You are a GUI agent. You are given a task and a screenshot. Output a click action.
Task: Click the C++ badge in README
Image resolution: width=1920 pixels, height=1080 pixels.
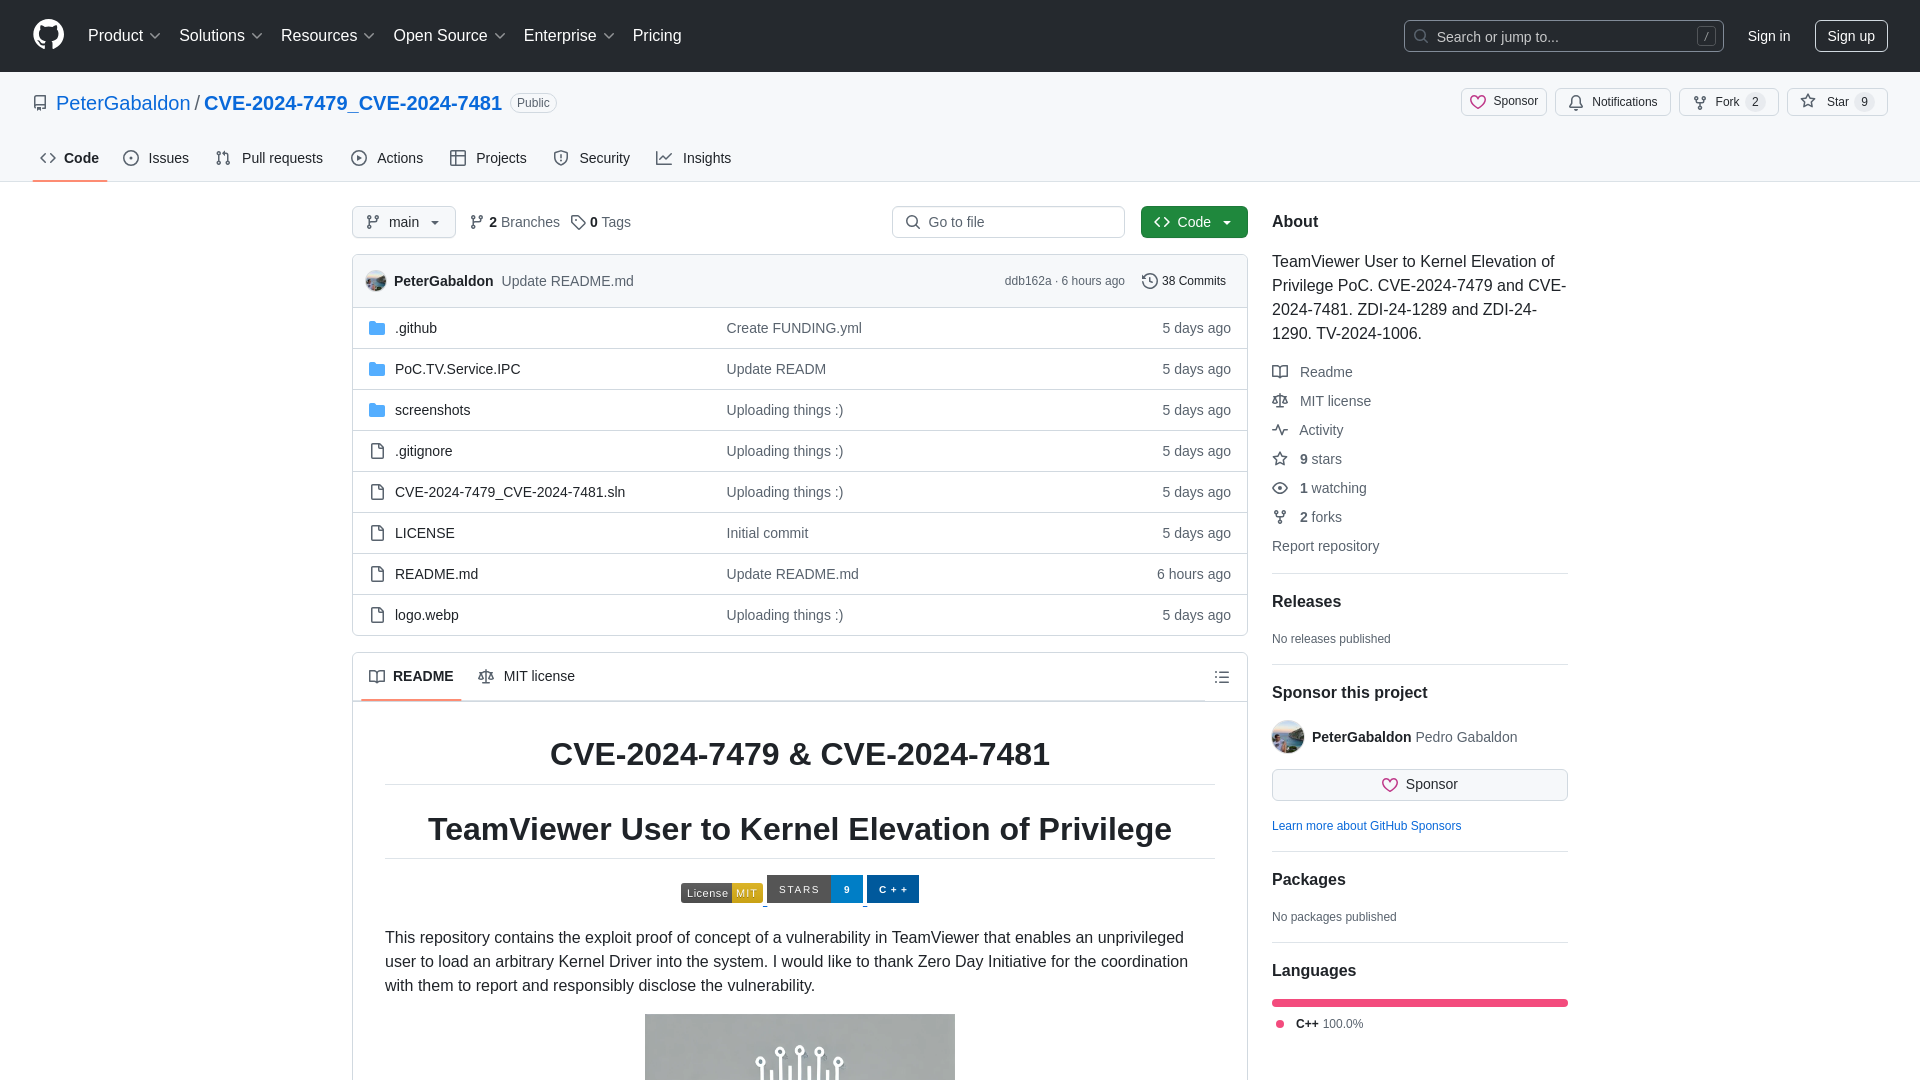click(892, 889)
